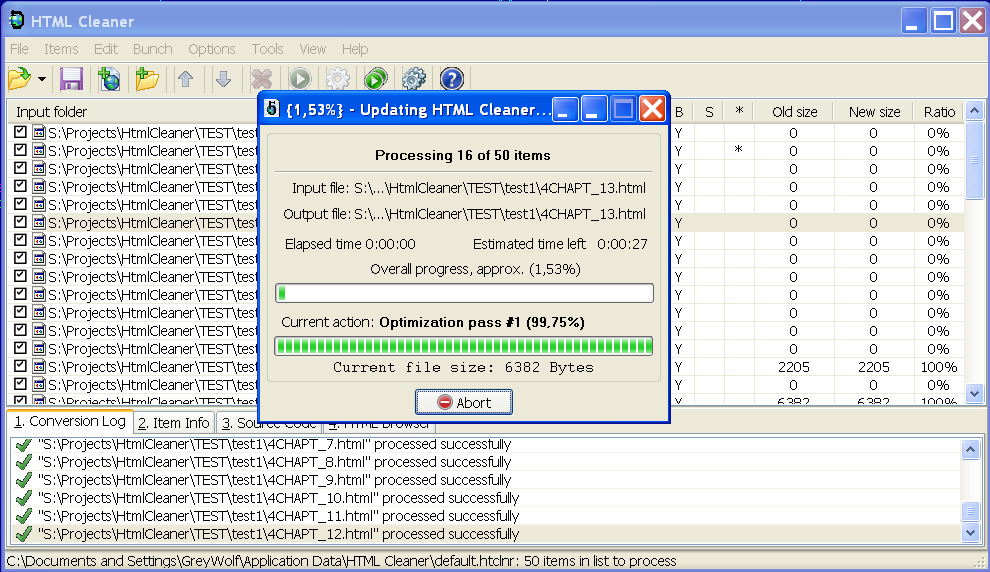The height and width of the screenshot is (572, 990).
Task: Open the Bunch menu
Action: point(152,49)
